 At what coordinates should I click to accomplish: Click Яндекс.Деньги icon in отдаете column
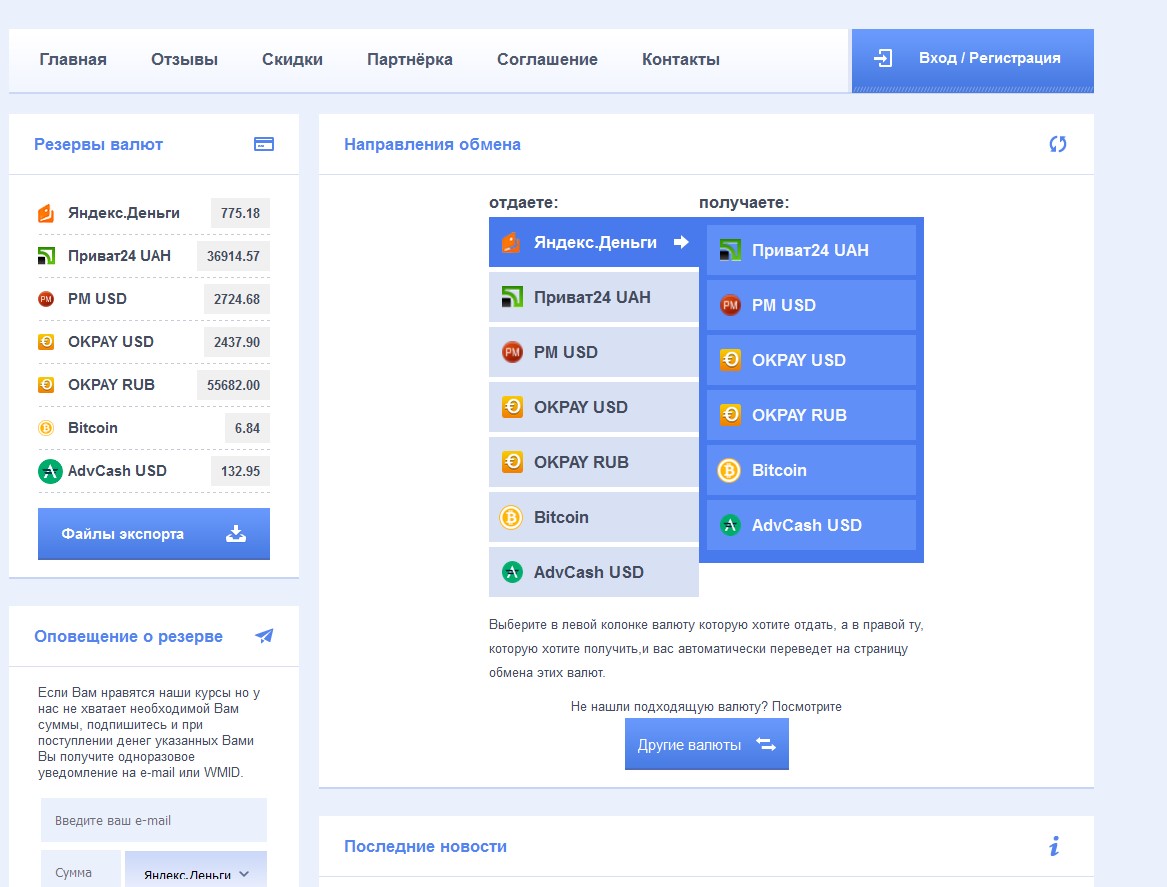(x=511, y=242)
